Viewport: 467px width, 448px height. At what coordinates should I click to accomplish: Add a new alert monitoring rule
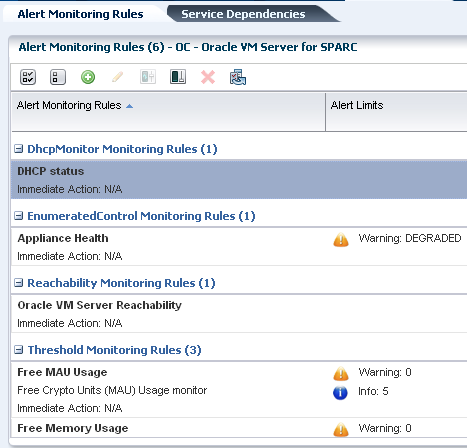pyautogui.click(x=88, y=77)
